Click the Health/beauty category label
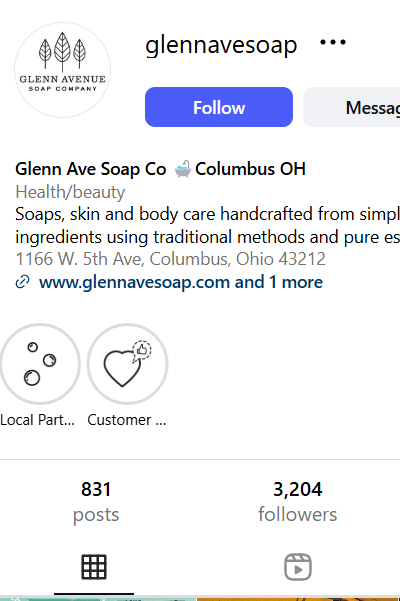Viewport: 400px width, 601px height. pyautogui.click(x=70, y=192)
